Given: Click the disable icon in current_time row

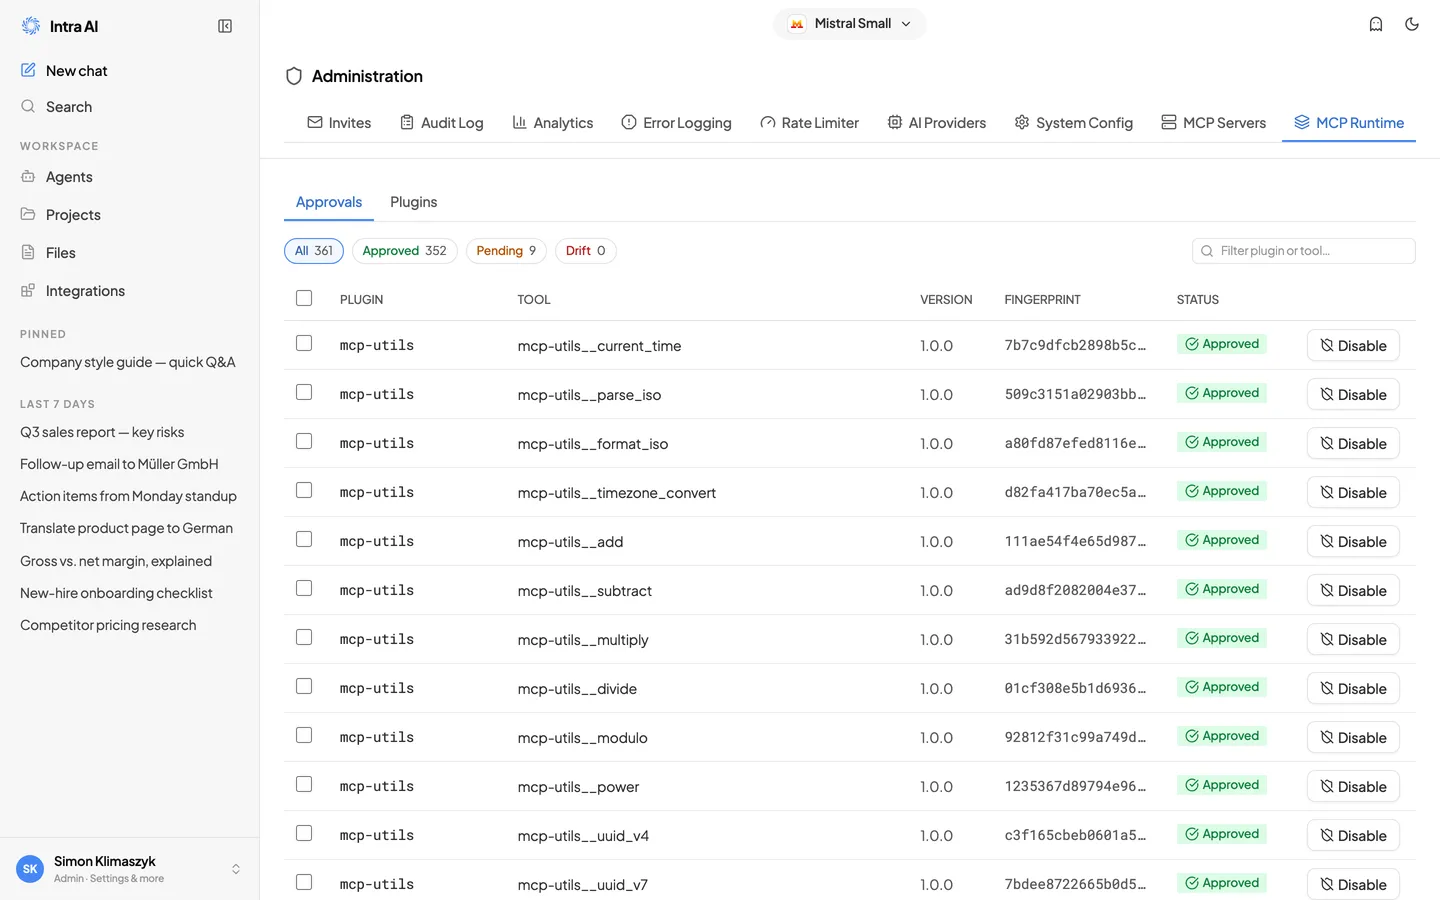Looking at the screenshot, I should [x=1327, y=345].
